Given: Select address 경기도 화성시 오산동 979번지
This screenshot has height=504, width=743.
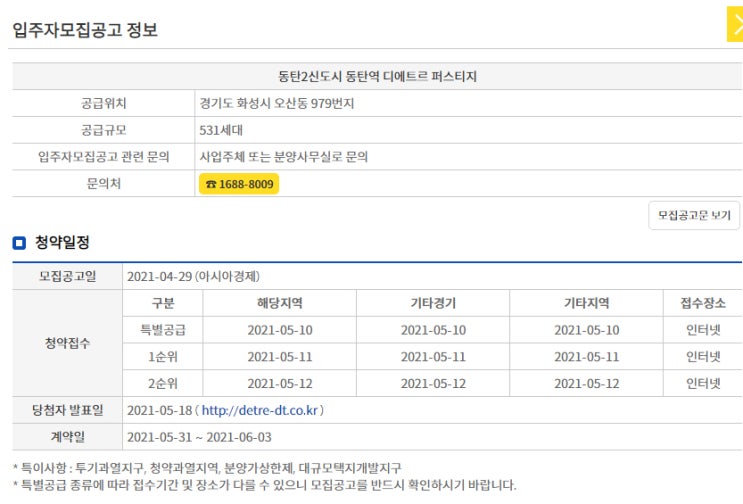Looking at the screenshot, I should point(277,103).
